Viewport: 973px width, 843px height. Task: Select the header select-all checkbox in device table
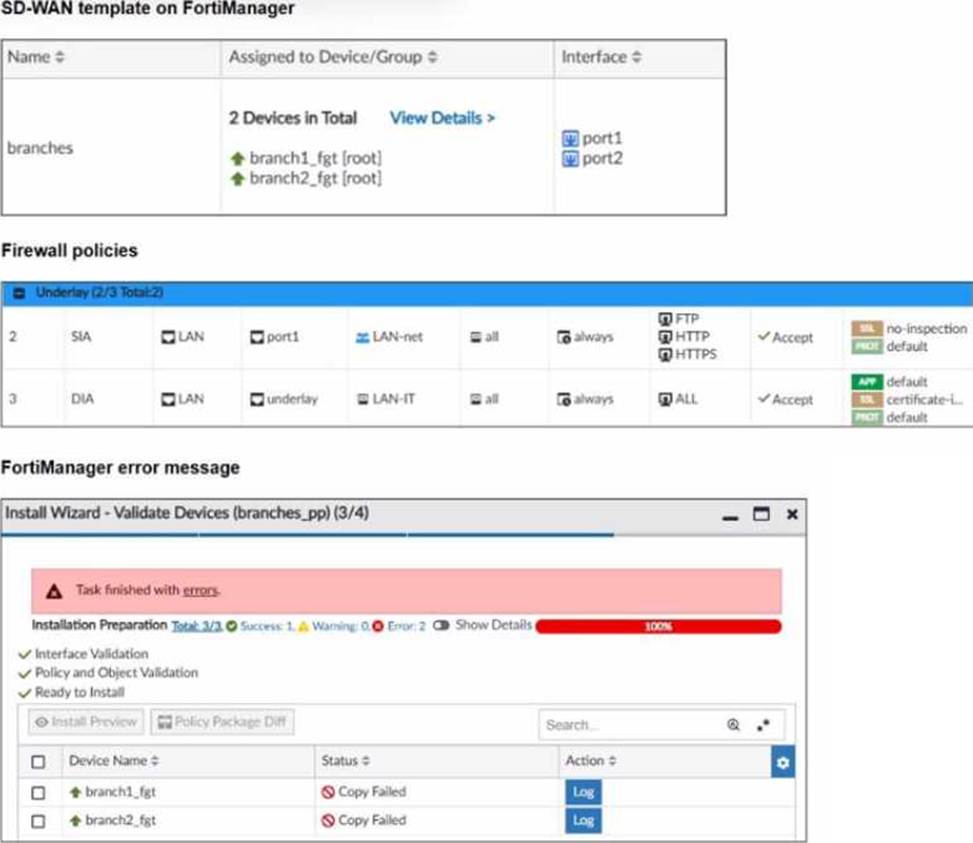tap(38, 762)
